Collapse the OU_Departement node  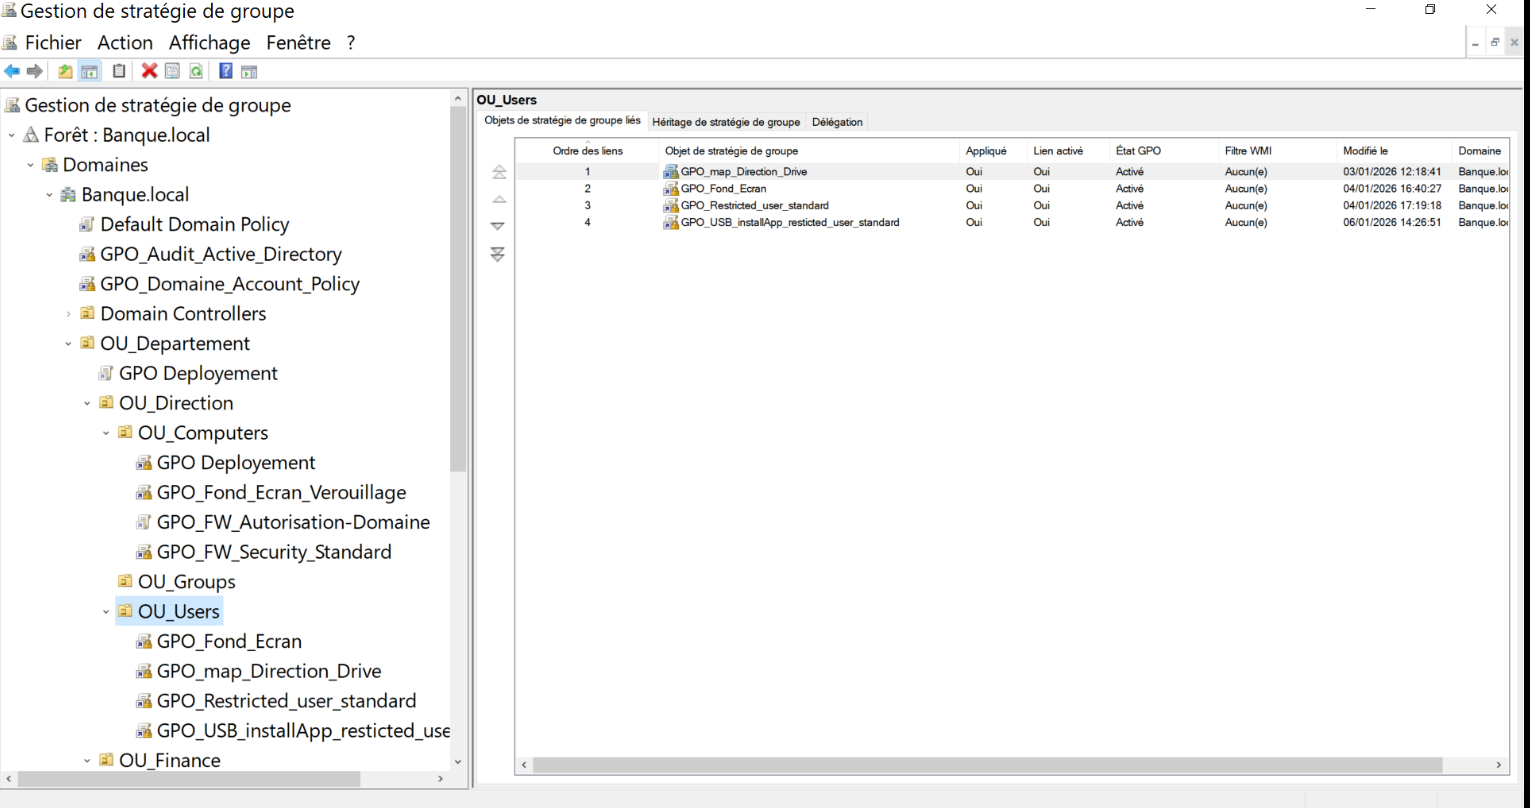tap(69, 344)
